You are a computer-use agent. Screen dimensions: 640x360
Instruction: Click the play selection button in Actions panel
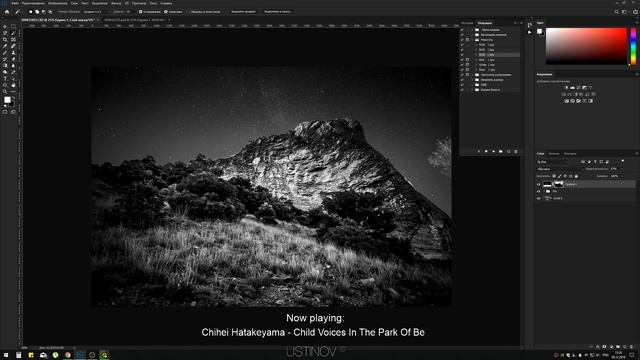pyautogui.click(x=493, y=151)
